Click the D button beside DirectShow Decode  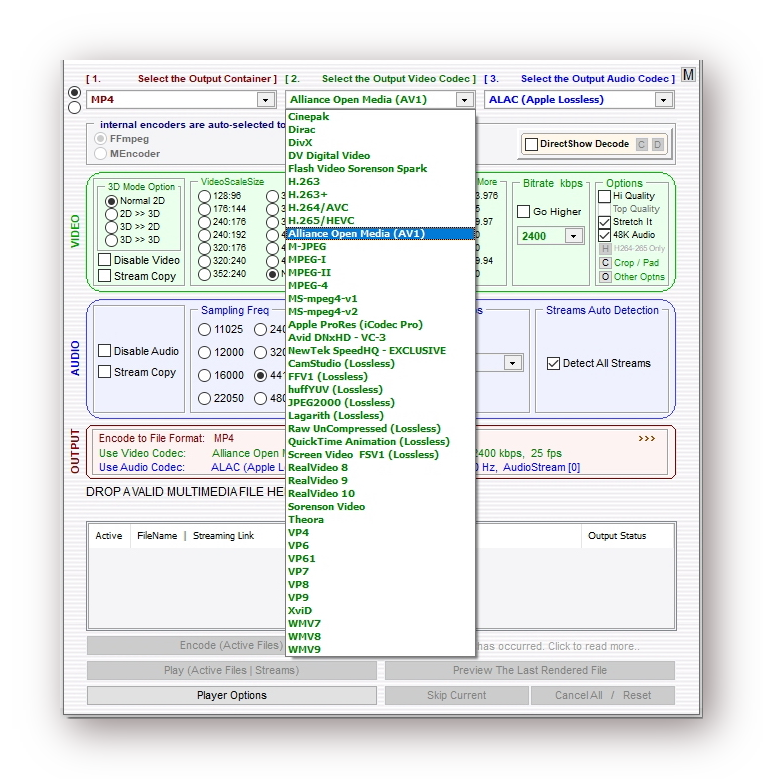point(657,145)
